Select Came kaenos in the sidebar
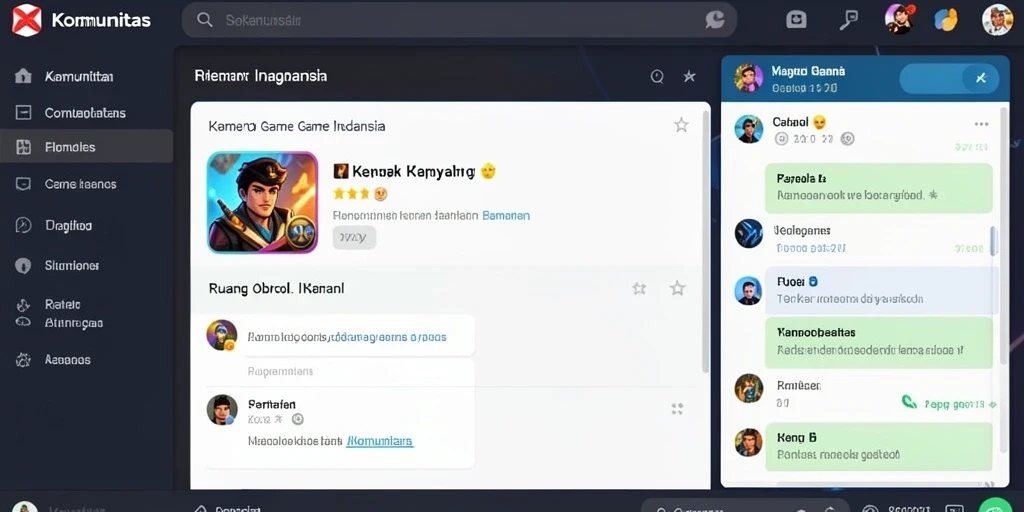The width and height of the screenshot is (1024, 512). 80,184
